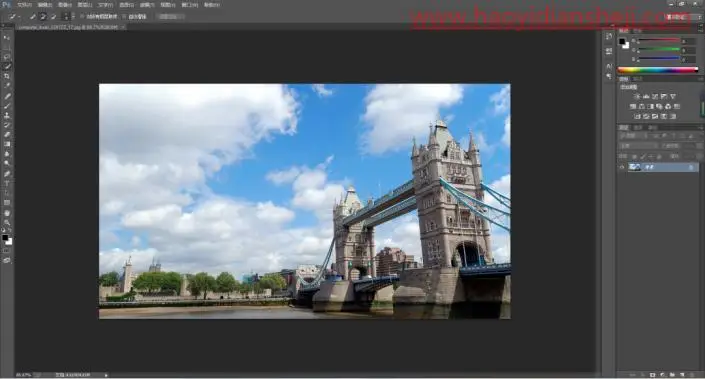
Task: Select the Rectangle shape tool
Action: (x=7, y=203)
